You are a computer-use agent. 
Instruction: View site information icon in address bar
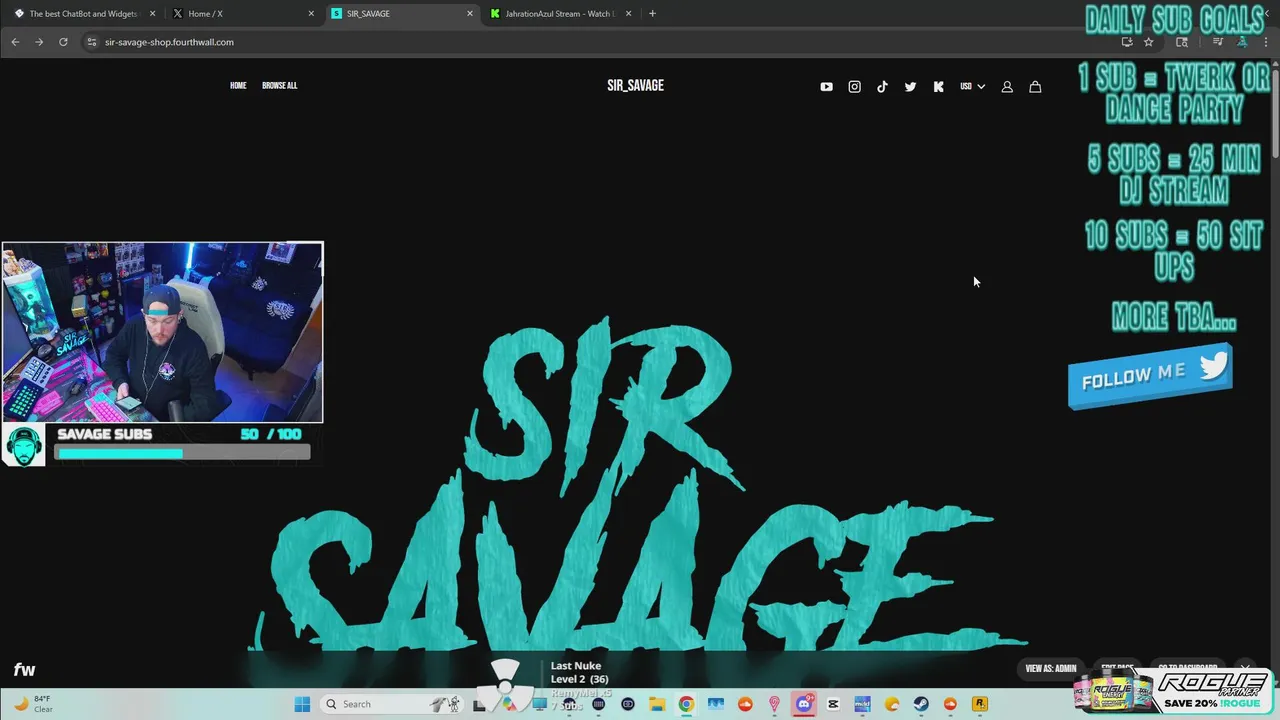[91, 42]
